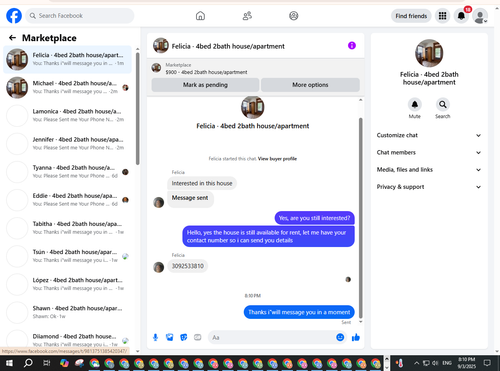Open the Felicia conversation in list
Image resolution: width=500 pixels, height=371 pixels.
[68, 59]
